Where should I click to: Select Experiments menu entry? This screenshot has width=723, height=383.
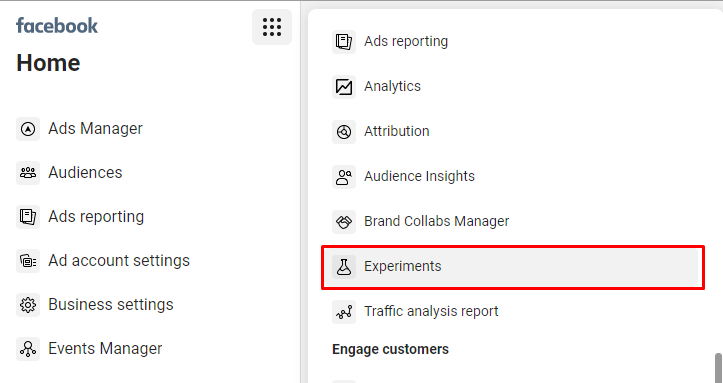coord(513,267)
